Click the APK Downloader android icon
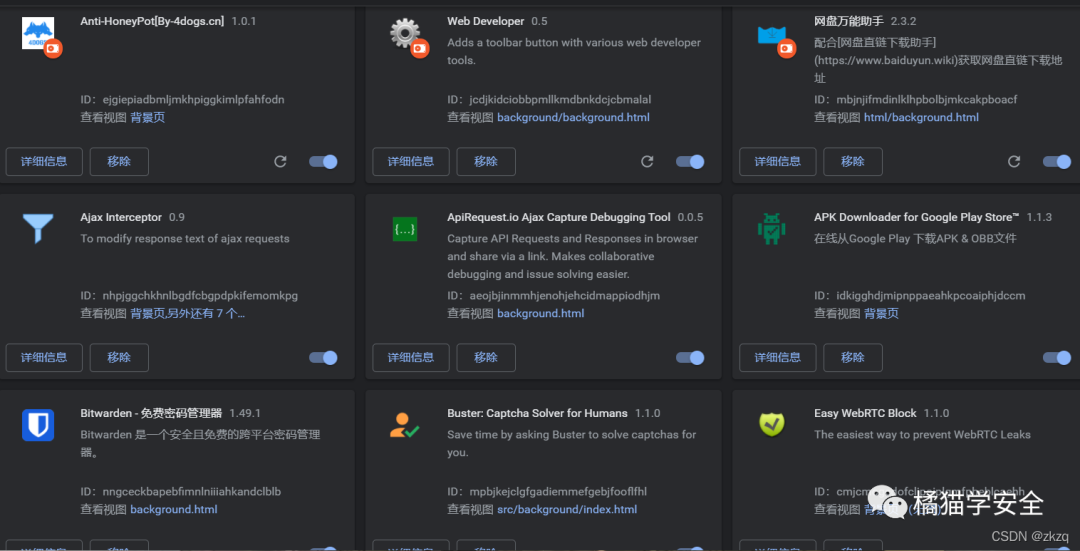 (x=771, y=229)
